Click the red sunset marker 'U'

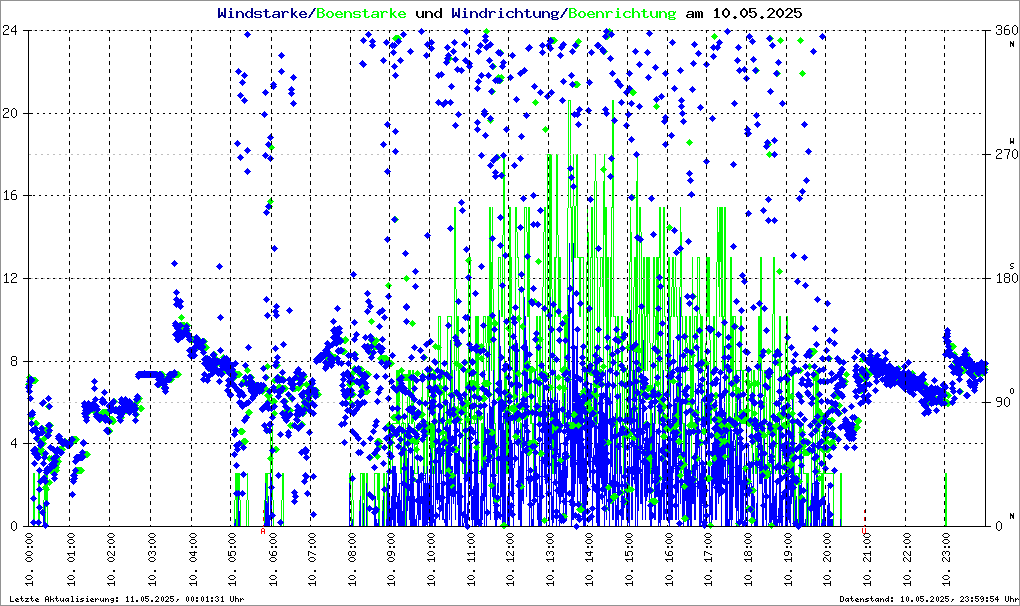pyautogui.click(x=864, y=531)
